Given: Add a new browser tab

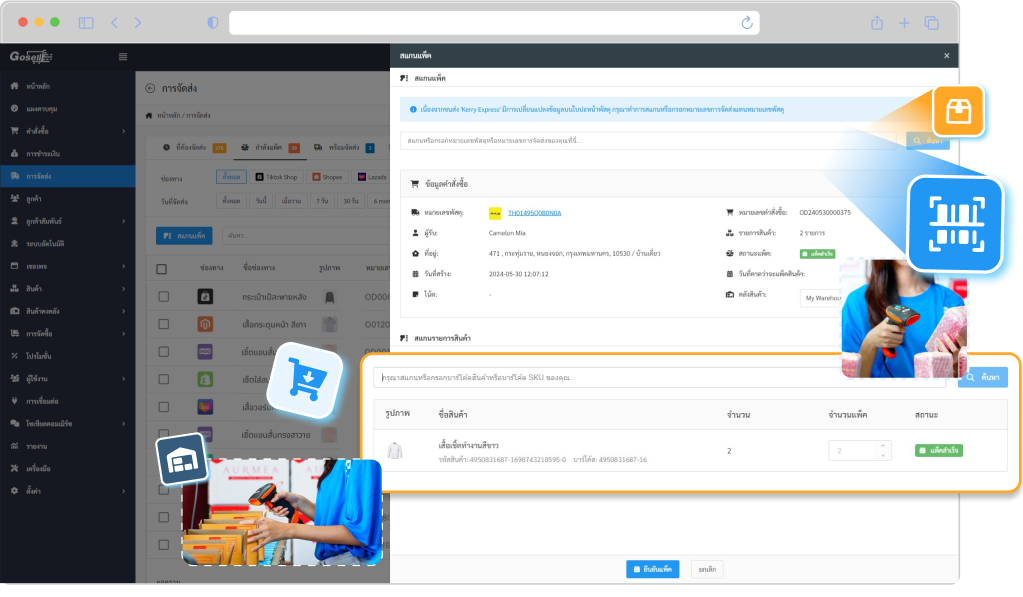Looking at the screenshot, I should click(x=904, y=23).
